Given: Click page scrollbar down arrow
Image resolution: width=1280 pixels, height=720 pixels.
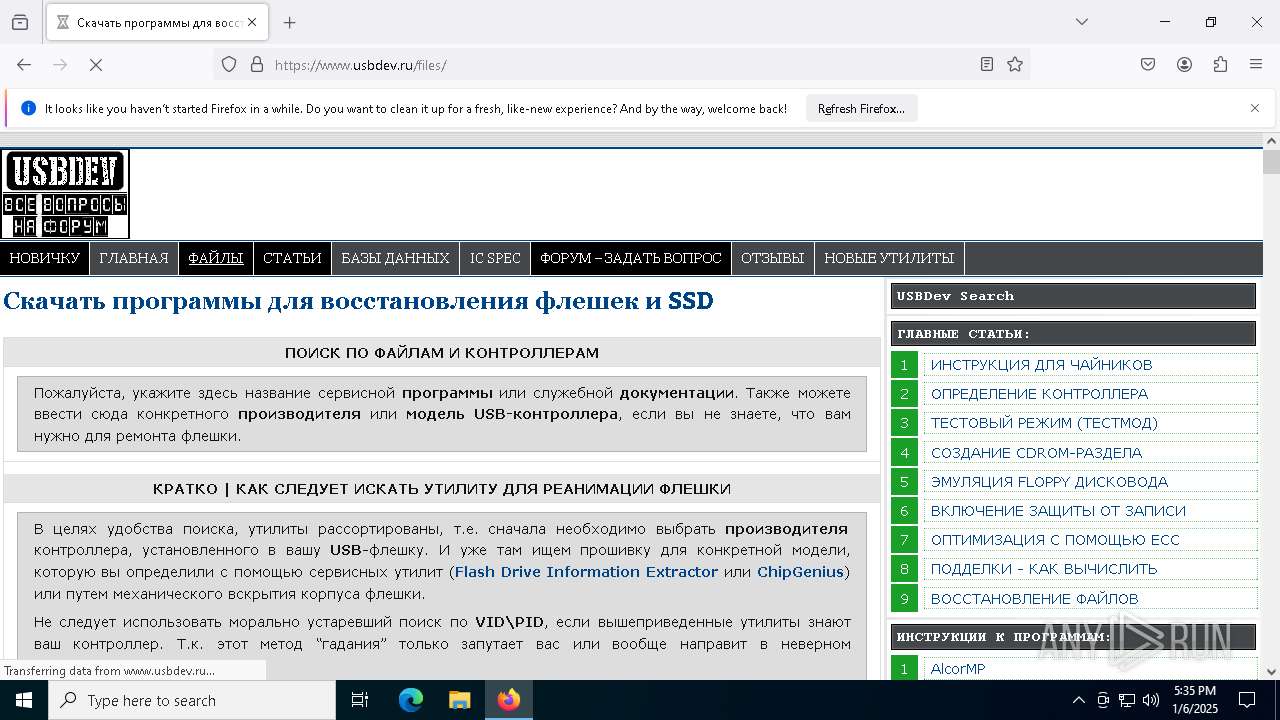Looking at the screenshot, I should (x=1271, y=672).
